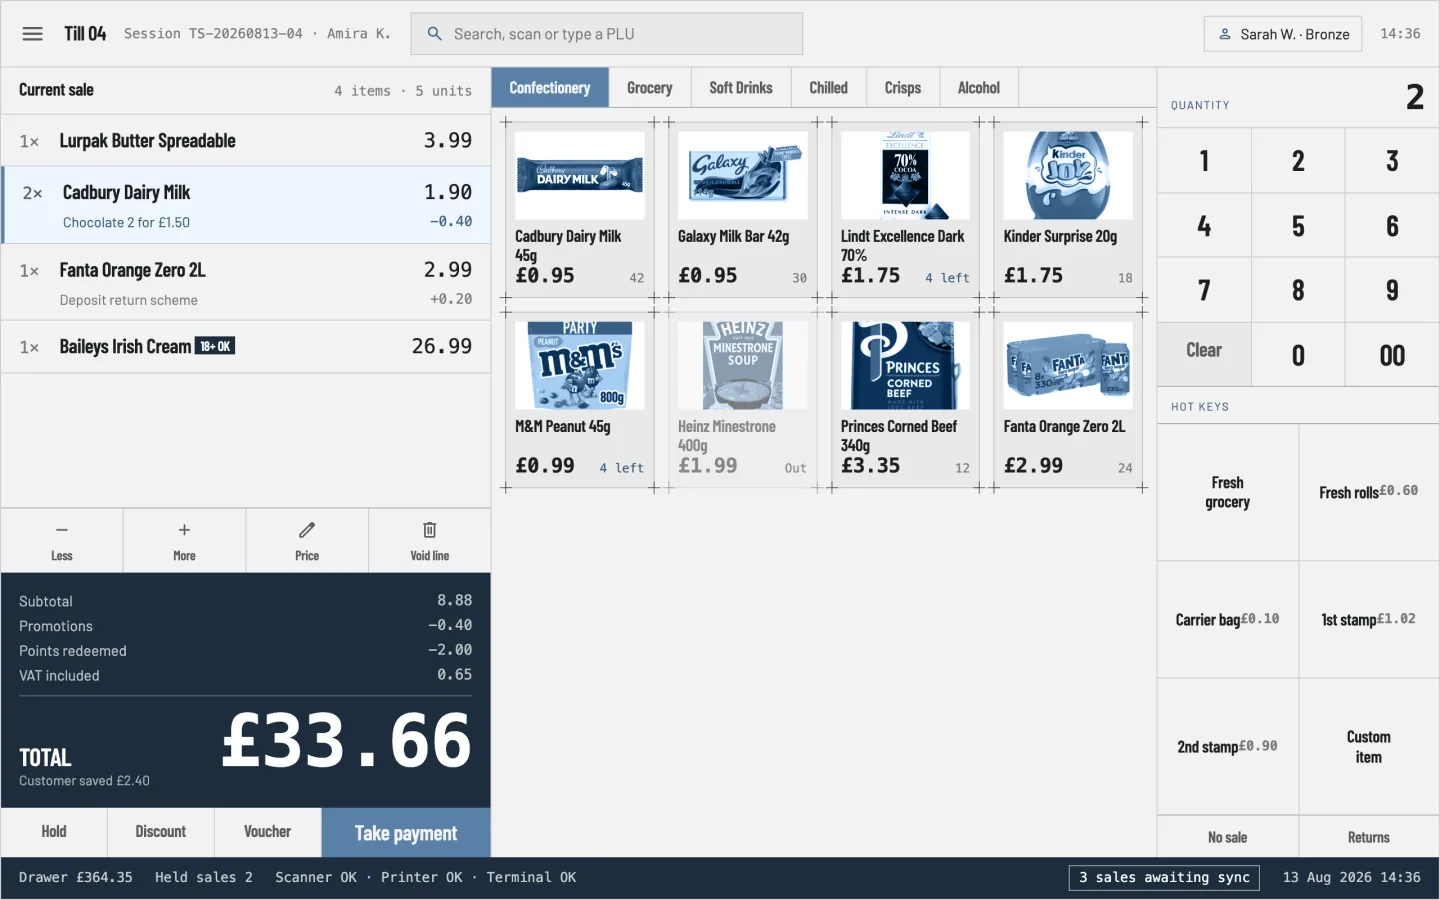Image resolution: width=1440 pixels, height=900 pixels.
Task: Click the Customer saved £2.40 text
Action: pos(84,781)
